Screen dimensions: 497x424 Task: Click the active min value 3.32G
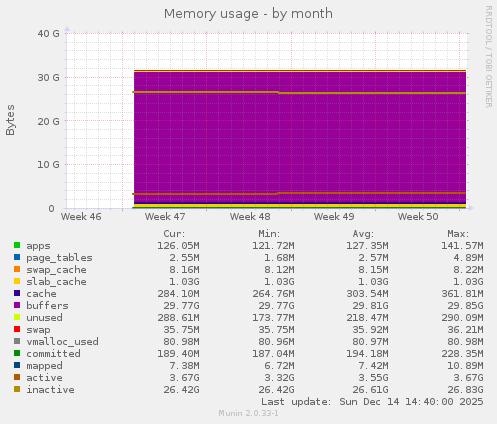[279, 378]
